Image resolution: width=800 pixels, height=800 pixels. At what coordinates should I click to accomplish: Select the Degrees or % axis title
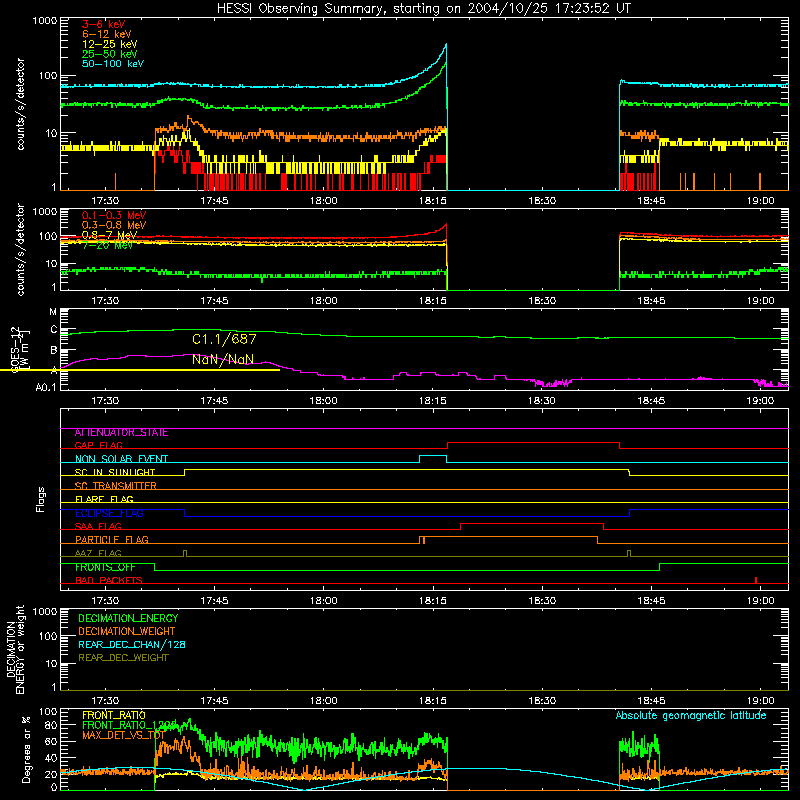point(25,749)
